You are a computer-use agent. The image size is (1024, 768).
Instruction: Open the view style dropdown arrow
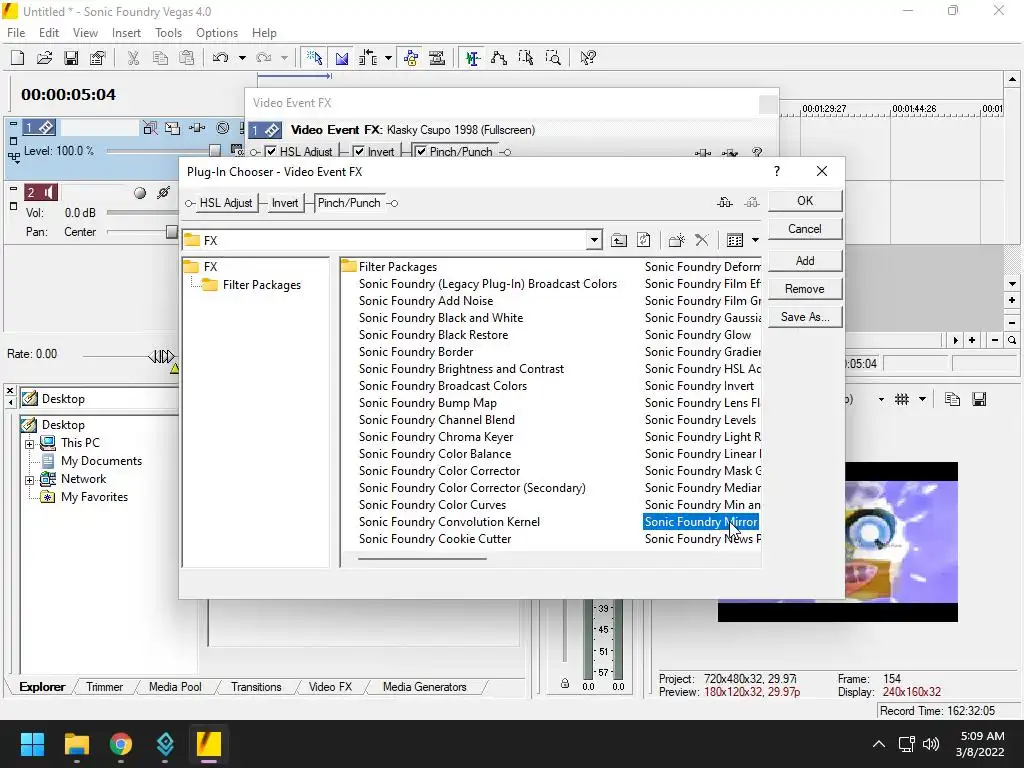756,240
